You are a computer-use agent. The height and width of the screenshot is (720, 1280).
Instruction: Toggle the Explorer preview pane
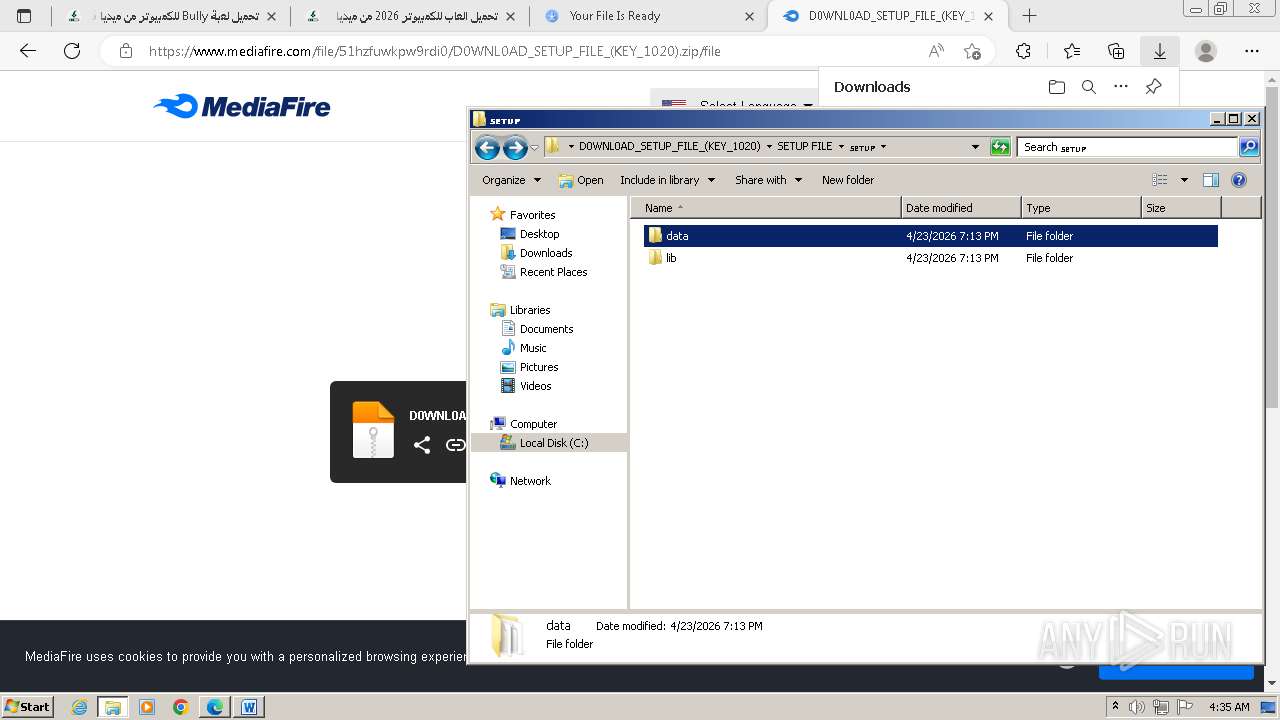(1211, 180)
